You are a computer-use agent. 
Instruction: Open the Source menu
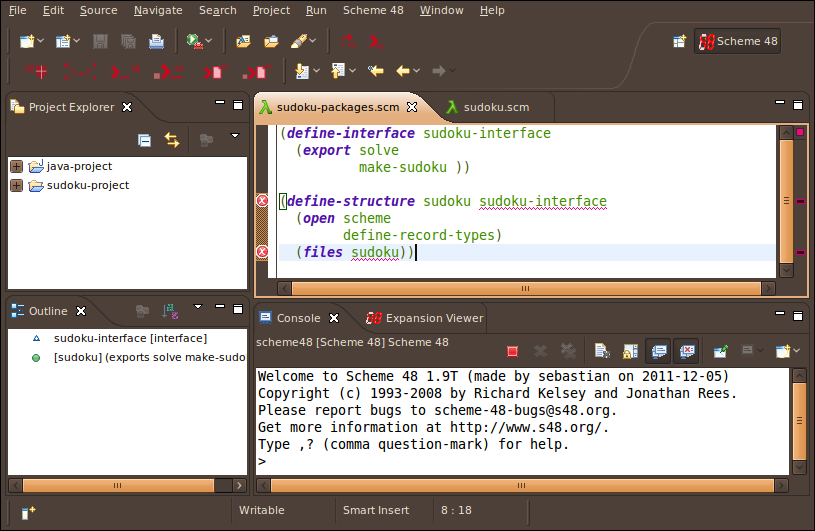coord(99,10)
